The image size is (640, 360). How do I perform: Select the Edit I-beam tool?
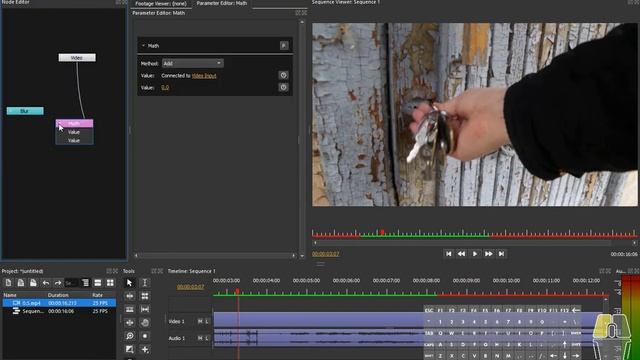[144, 282]
